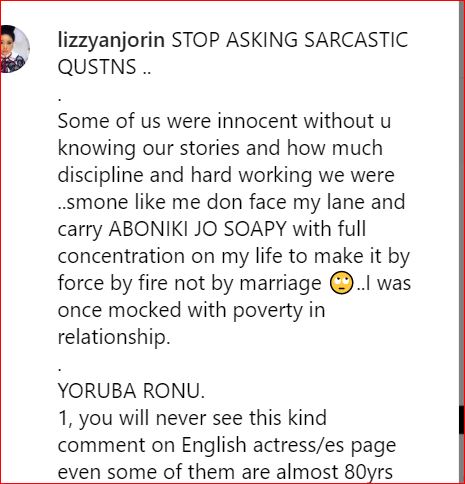Image resolution: width=465 pixels, height=484 pixels.
Task: Click the eye-roll emoji after marriage
Action: tap(341, 284)
